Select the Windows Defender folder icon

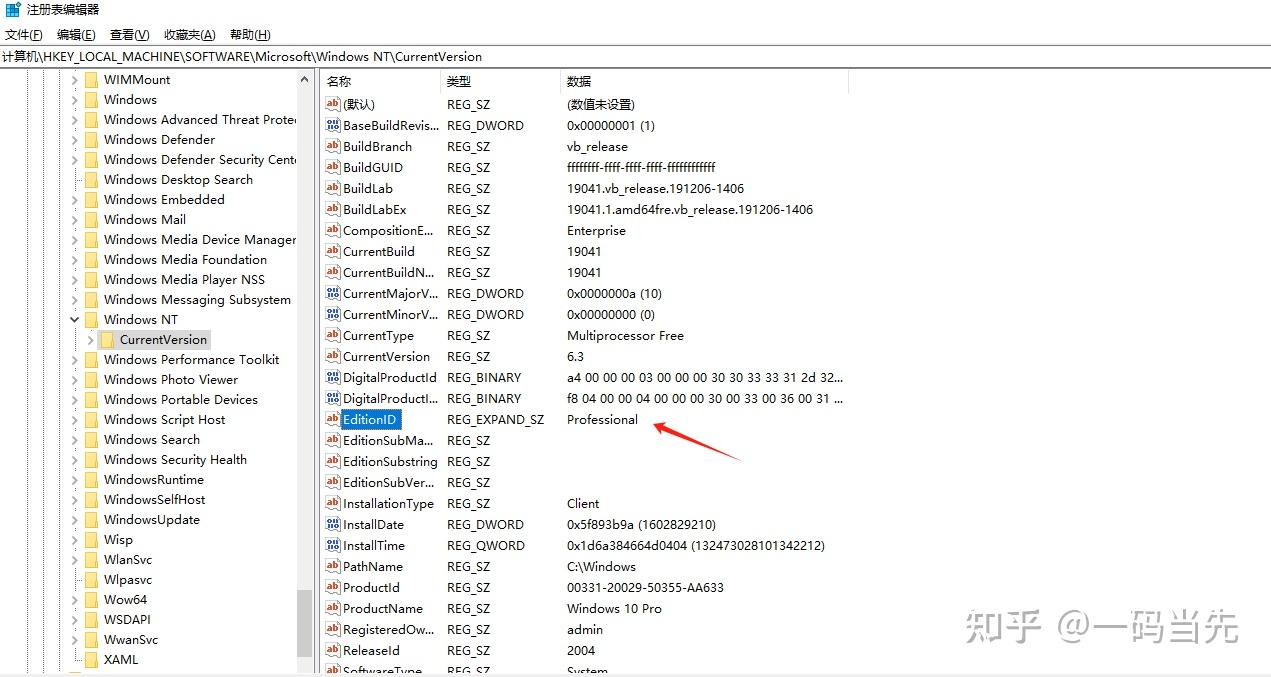(92, 139)
